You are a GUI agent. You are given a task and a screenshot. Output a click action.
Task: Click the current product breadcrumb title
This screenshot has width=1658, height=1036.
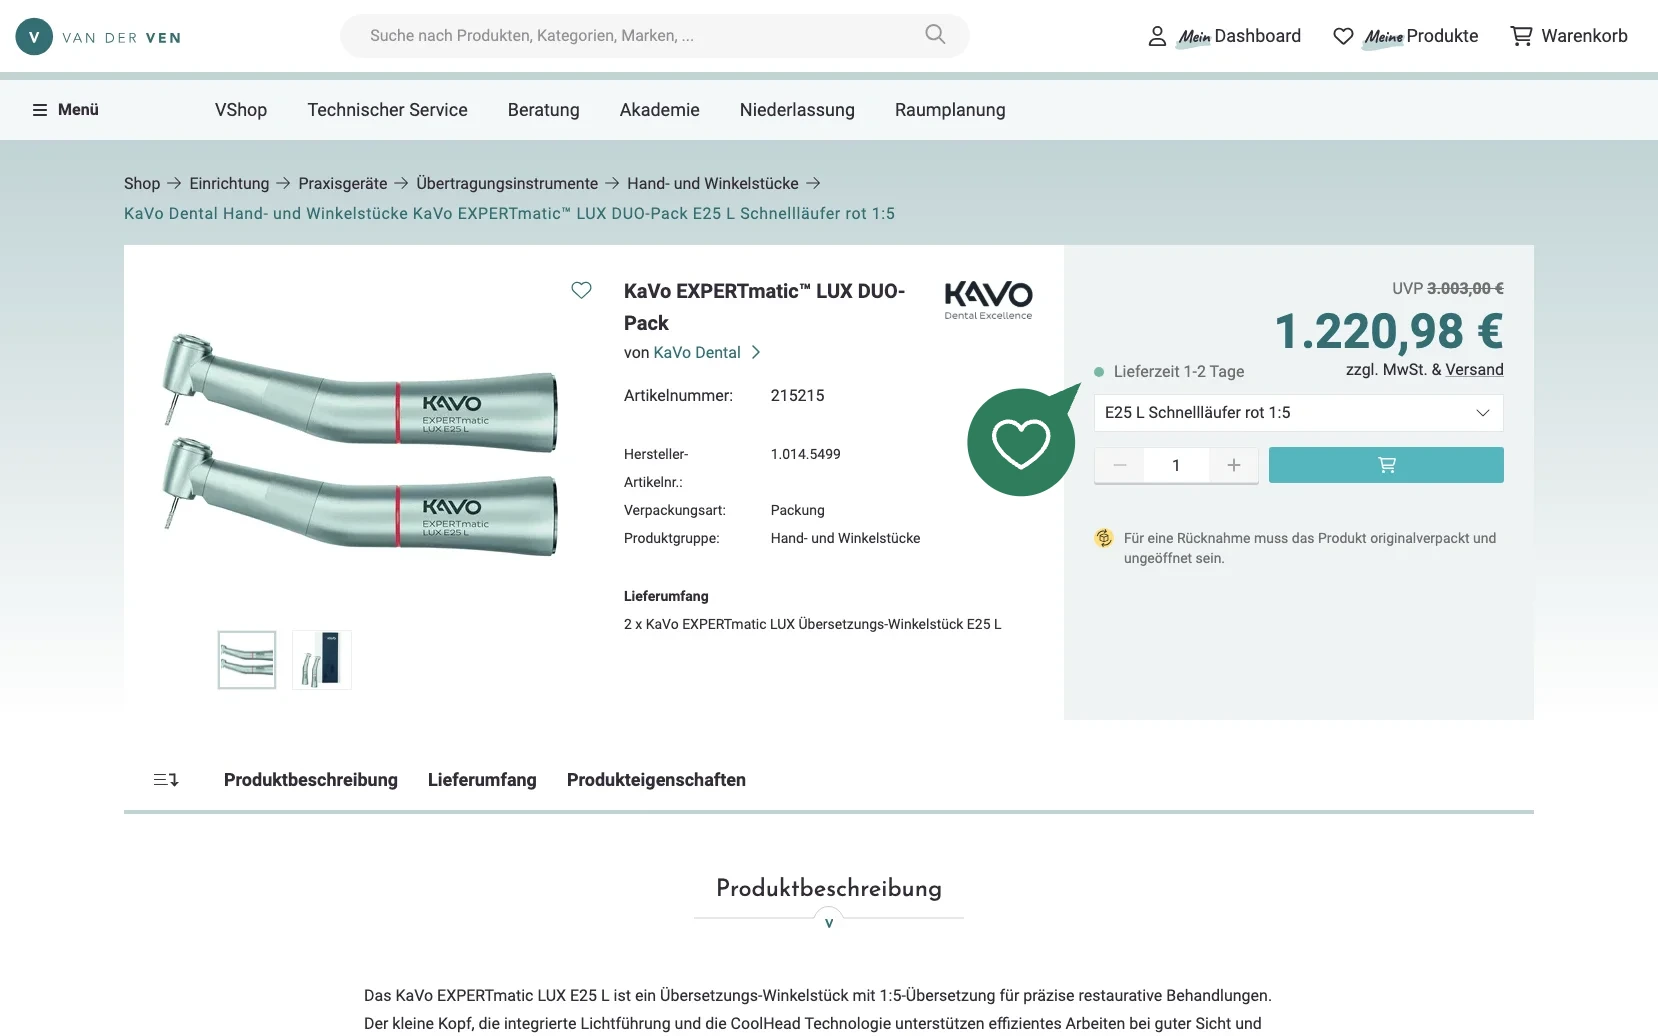point(509,213)
